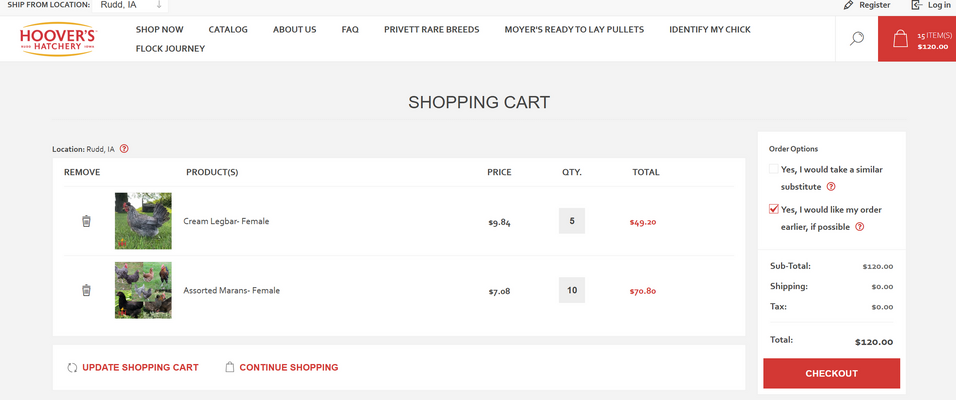Click the Order Options heading
The width and height of the screenshot is (956, 400).
[x=793, y=149]
